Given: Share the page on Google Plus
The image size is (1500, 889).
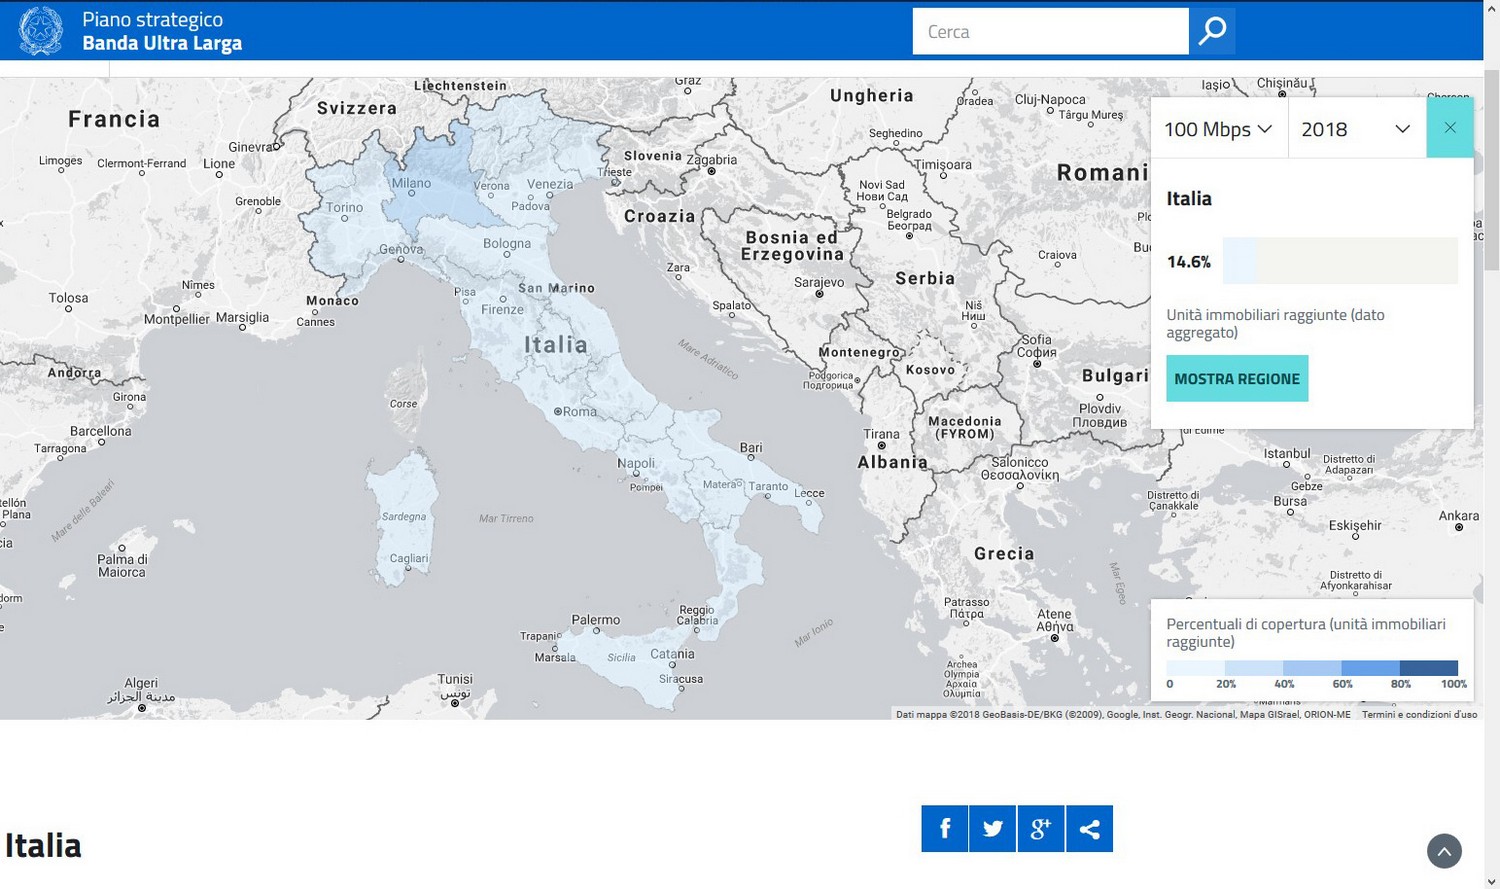Looking at the screenshot, I should coord(1041,829).
